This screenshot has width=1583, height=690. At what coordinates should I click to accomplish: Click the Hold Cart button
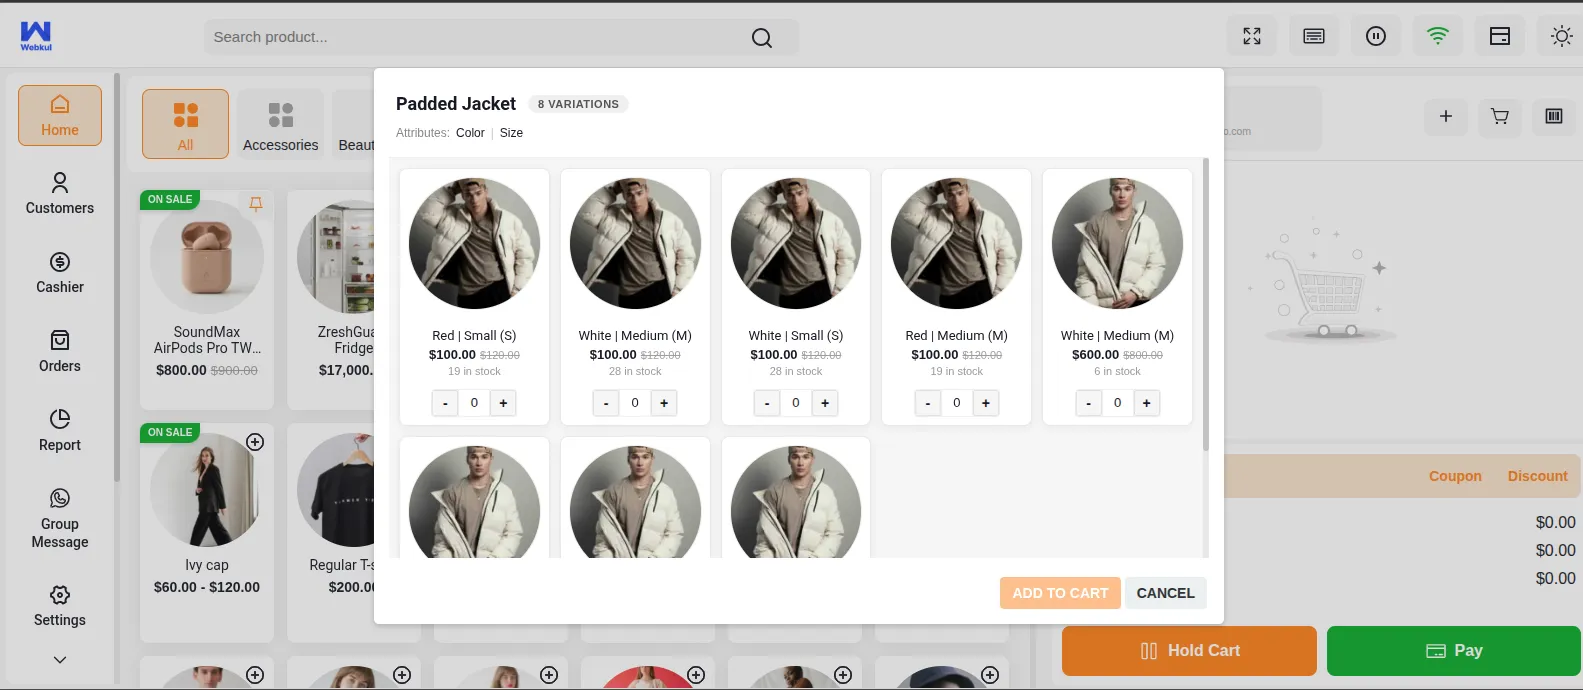coord(1189,651)
